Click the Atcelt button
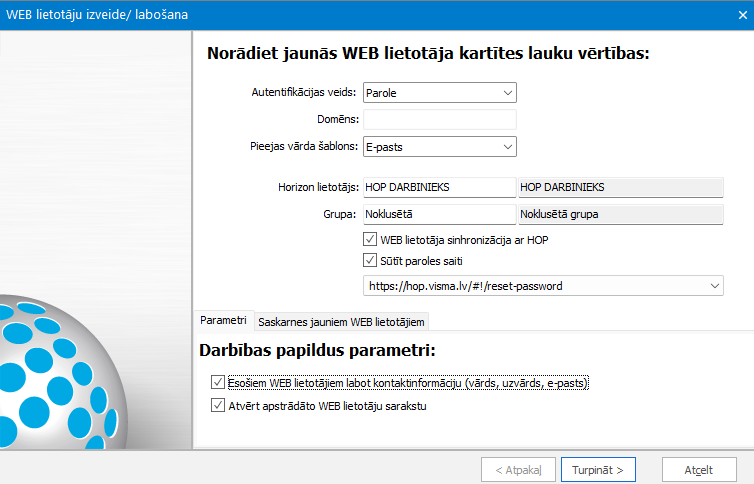Viewport: 754px width, 484px height. [x=699, y=470]
